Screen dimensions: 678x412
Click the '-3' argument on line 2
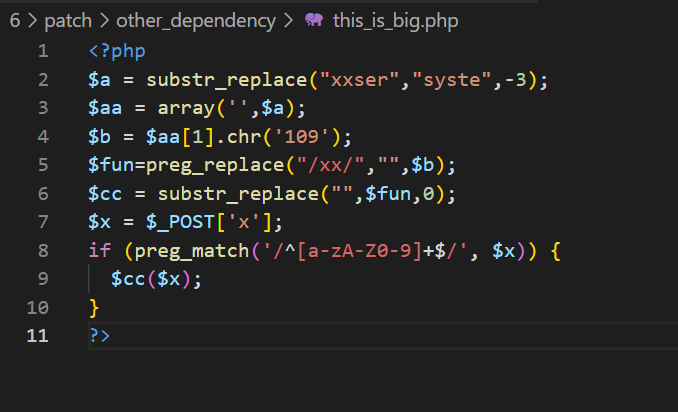tap(515, 80)
